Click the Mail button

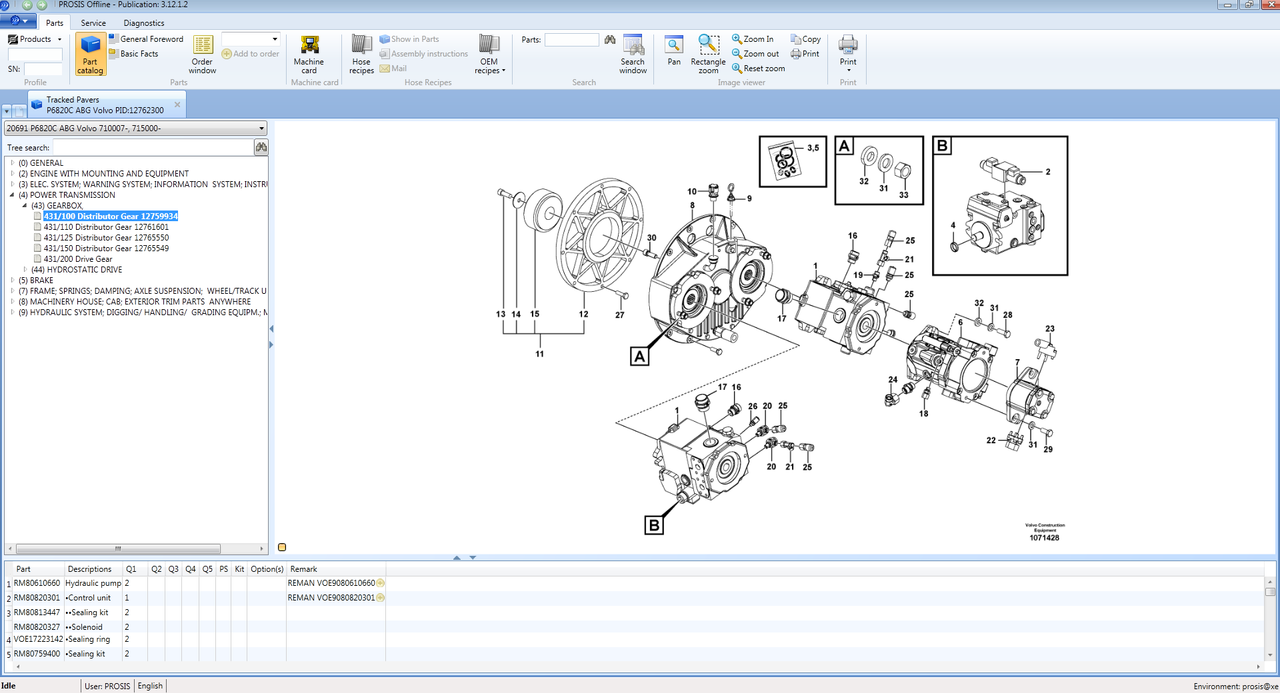pos(393,69)
